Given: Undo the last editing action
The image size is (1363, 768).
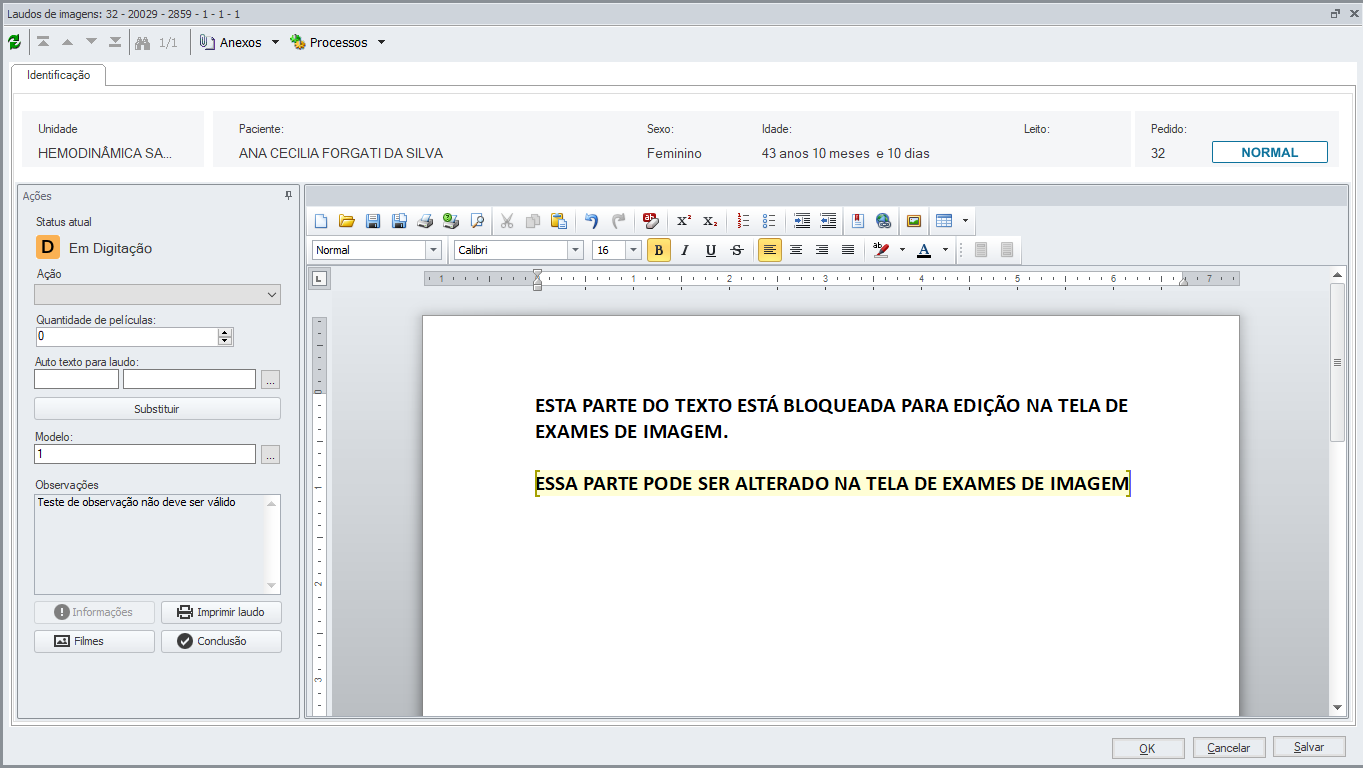Looking at the screenshot, I should [x=592, y=221].
